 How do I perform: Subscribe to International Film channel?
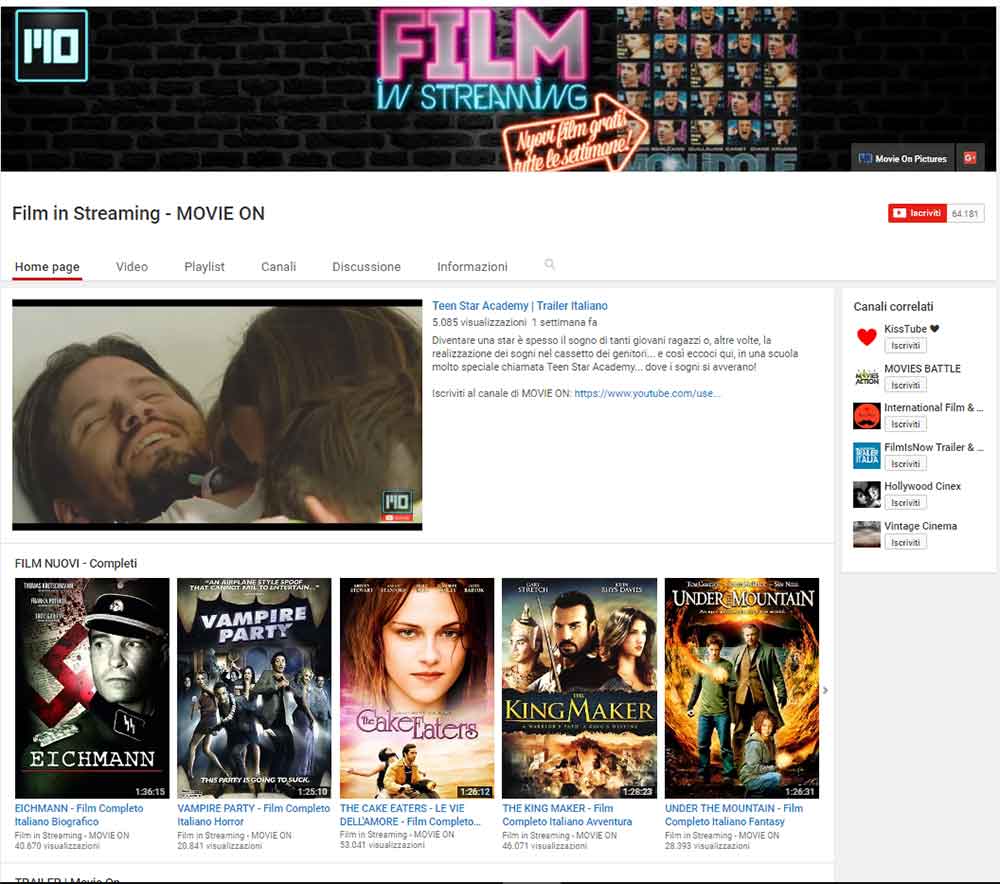point(906,424)
